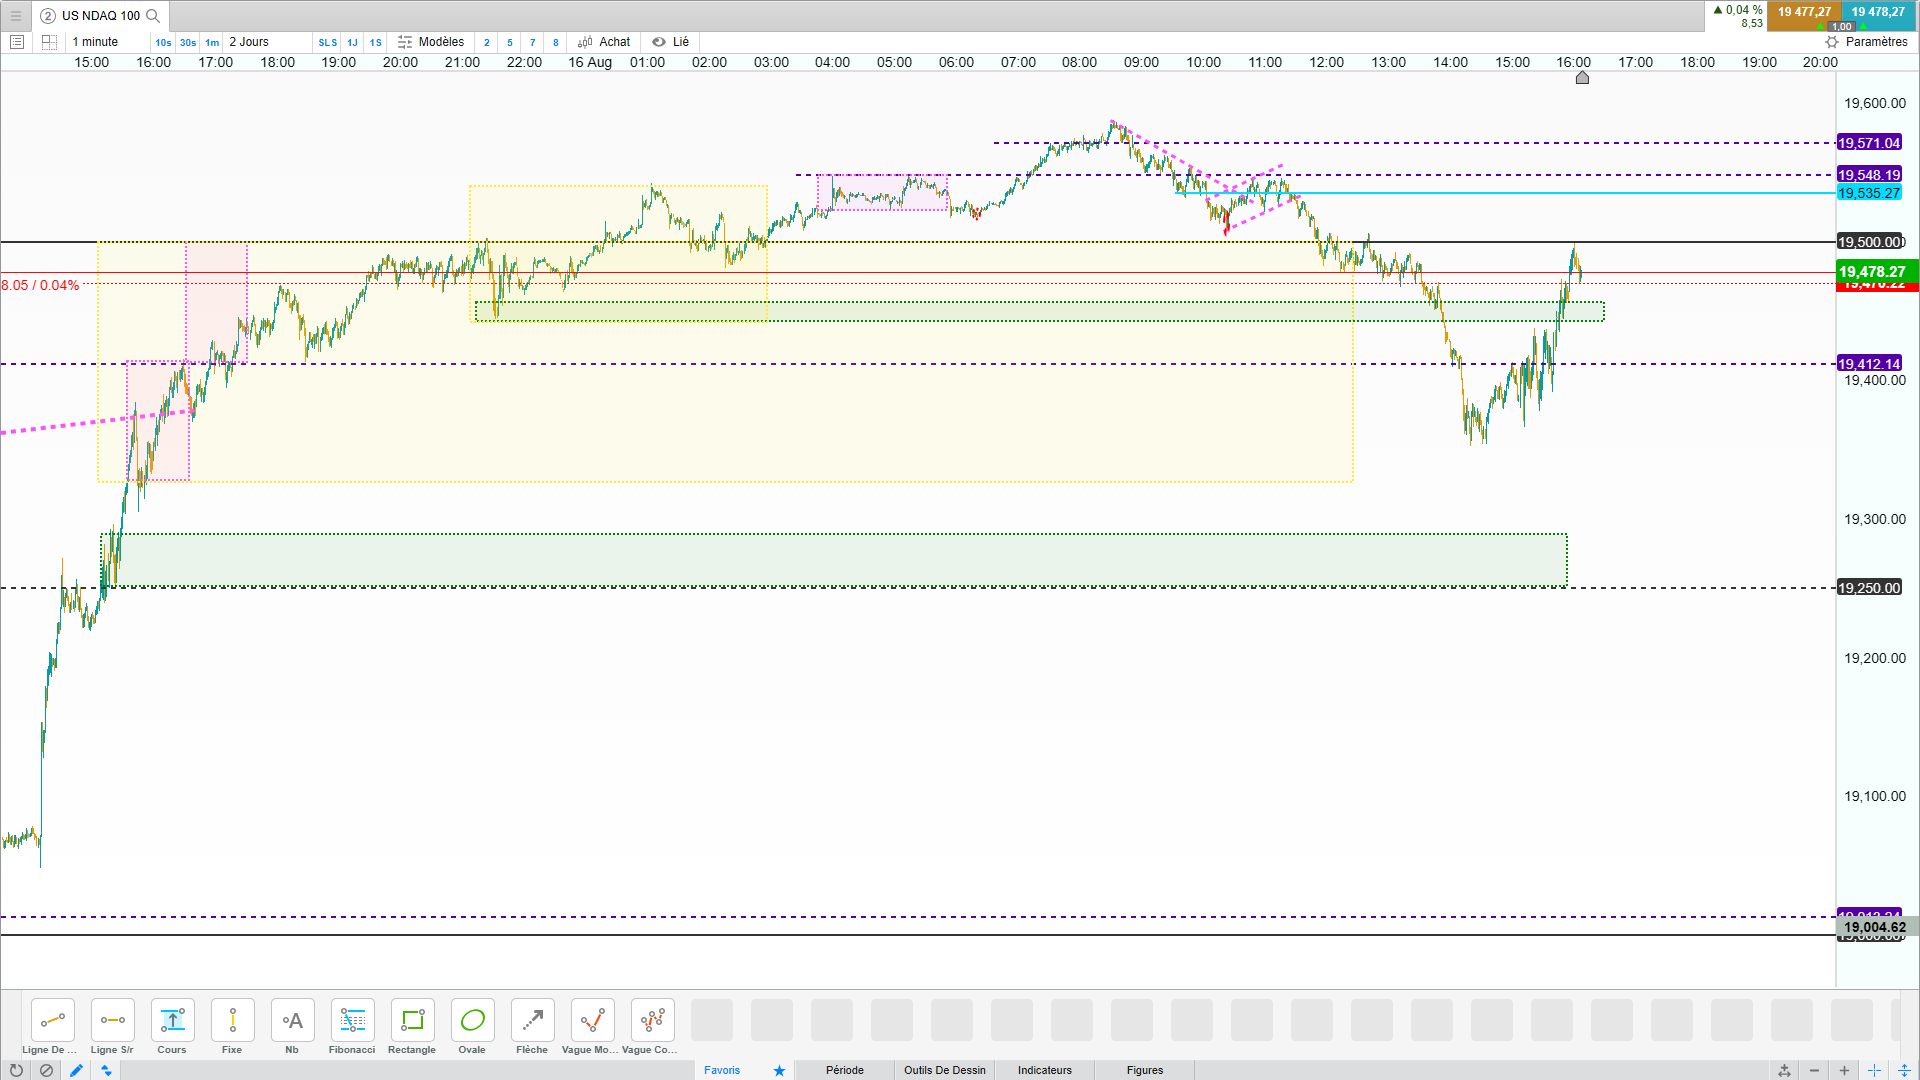The width and height of the screenshot is (1920, 1080).
Task: Toggle the Favoris star button
Action: 779,1070
